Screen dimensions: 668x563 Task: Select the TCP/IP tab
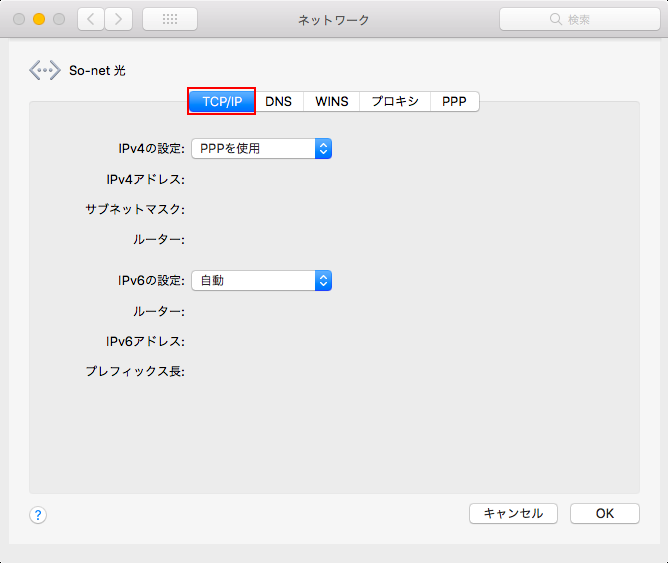[222, 101]
